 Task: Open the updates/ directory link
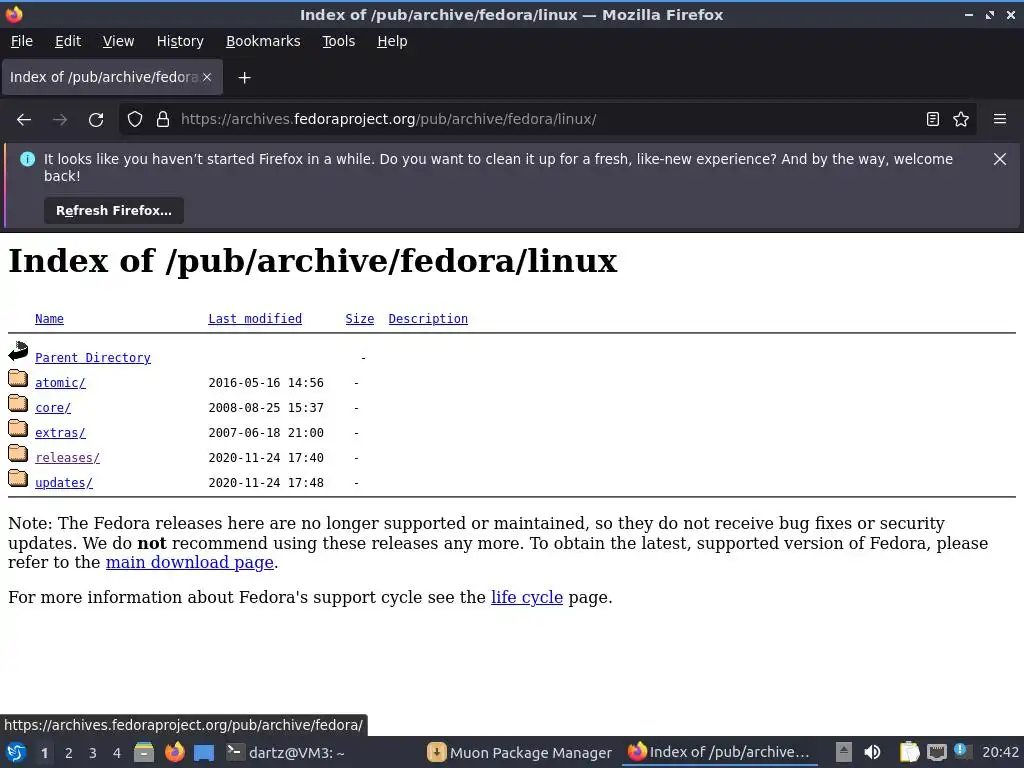click(64, 483)
